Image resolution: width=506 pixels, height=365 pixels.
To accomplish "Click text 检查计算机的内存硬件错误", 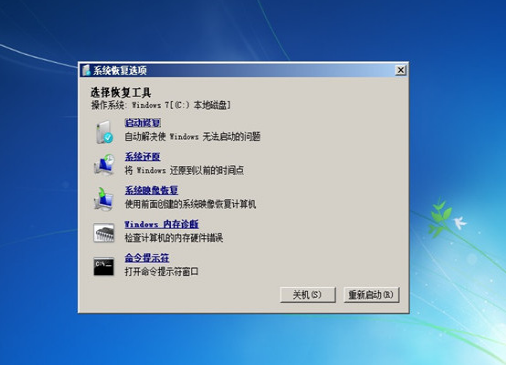I will pos(174,238).
